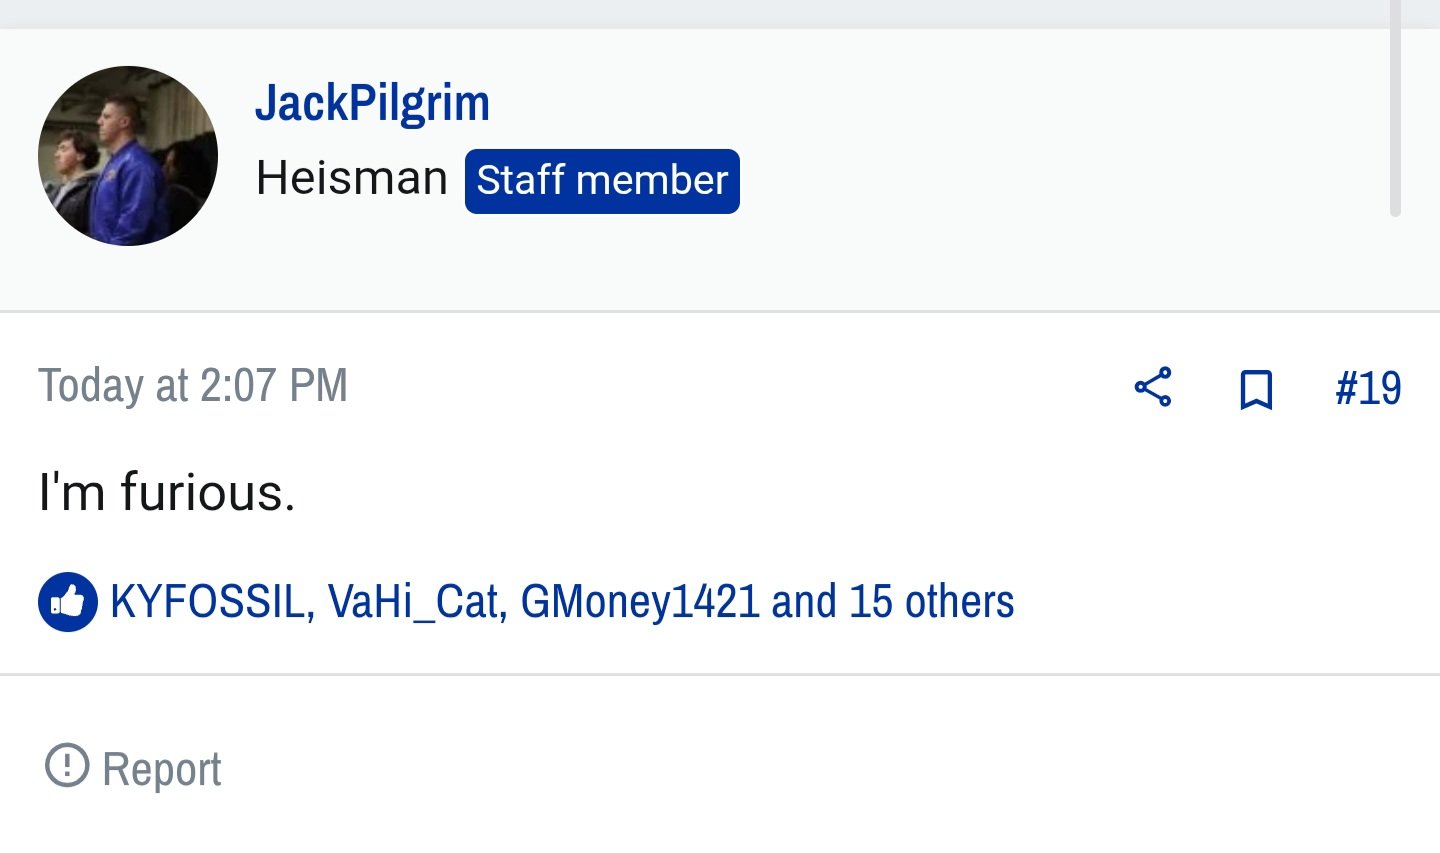
Task: Click the vertical scrollbar at the right edge
Action: (1395, 108)
